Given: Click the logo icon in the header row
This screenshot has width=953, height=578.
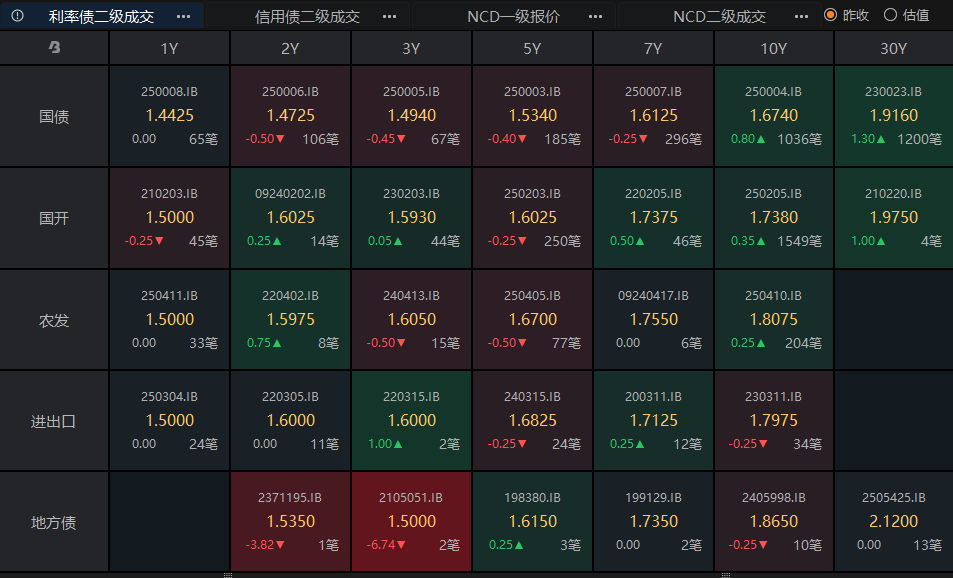Looking at the screenshot, I should [54, 48].
